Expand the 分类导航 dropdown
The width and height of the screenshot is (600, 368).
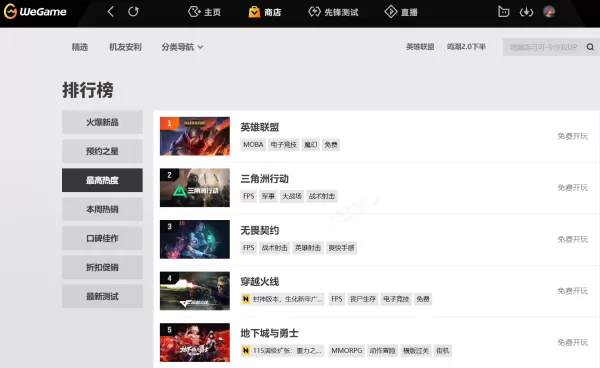pyautogui.click(x=182, y=47)
